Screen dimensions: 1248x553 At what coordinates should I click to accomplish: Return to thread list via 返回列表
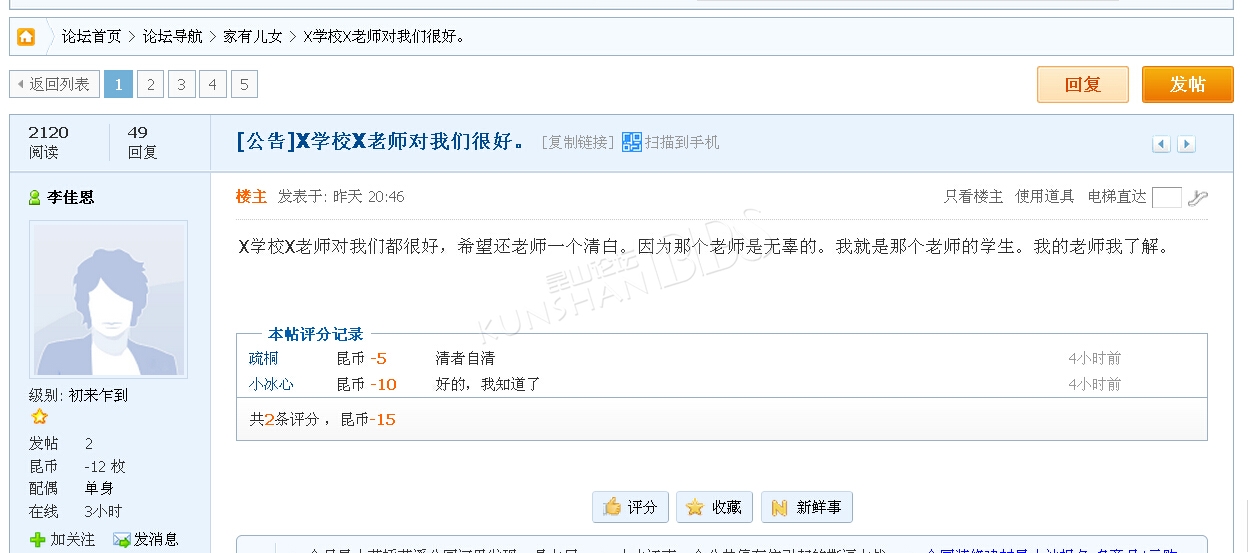[54, 84]
